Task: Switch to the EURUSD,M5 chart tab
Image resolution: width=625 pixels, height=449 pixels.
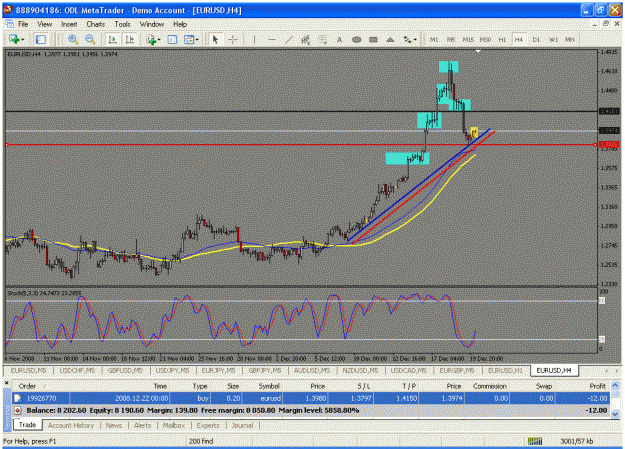Action: pyautogui.click(x=28, y=370)
